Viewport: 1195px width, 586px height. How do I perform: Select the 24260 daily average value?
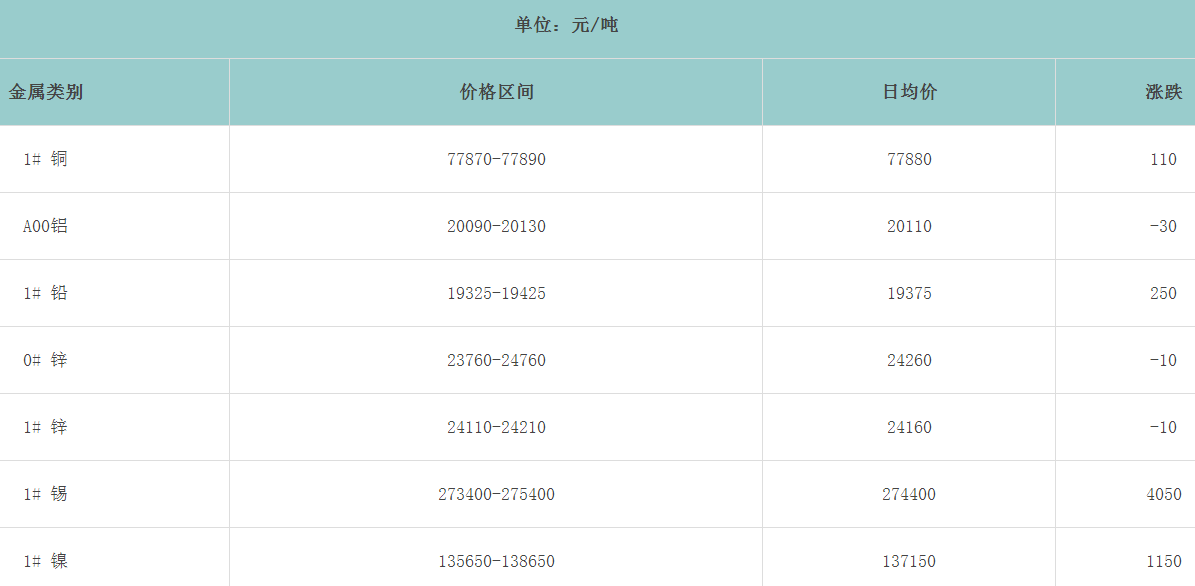[909, 360]
